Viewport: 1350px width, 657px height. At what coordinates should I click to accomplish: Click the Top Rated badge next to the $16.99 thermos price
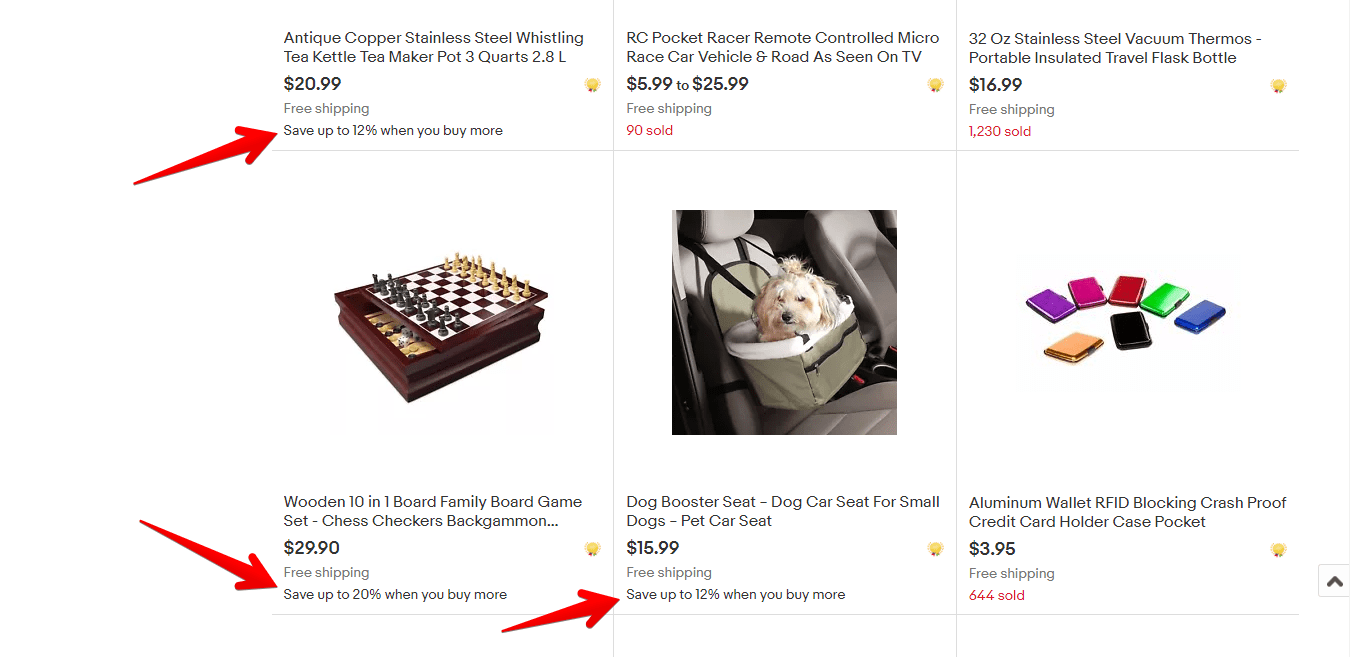tap(1278, 86)
